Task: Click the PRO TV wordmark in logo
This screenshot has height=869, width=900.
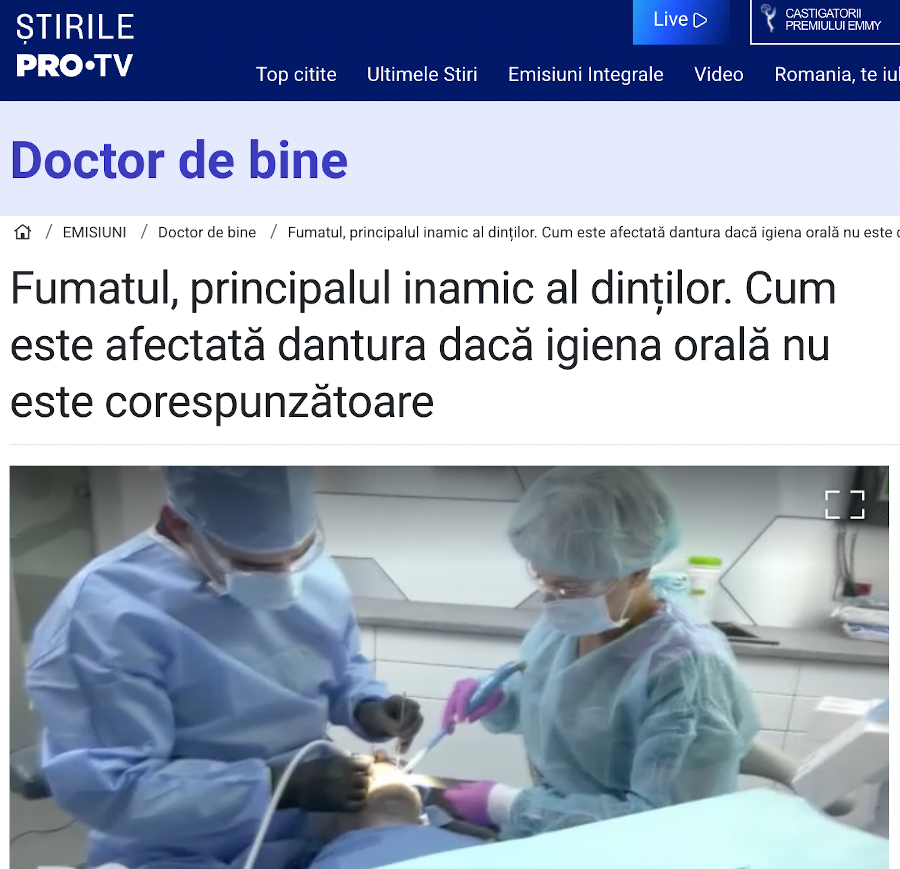Action: (x=75, y=65)
